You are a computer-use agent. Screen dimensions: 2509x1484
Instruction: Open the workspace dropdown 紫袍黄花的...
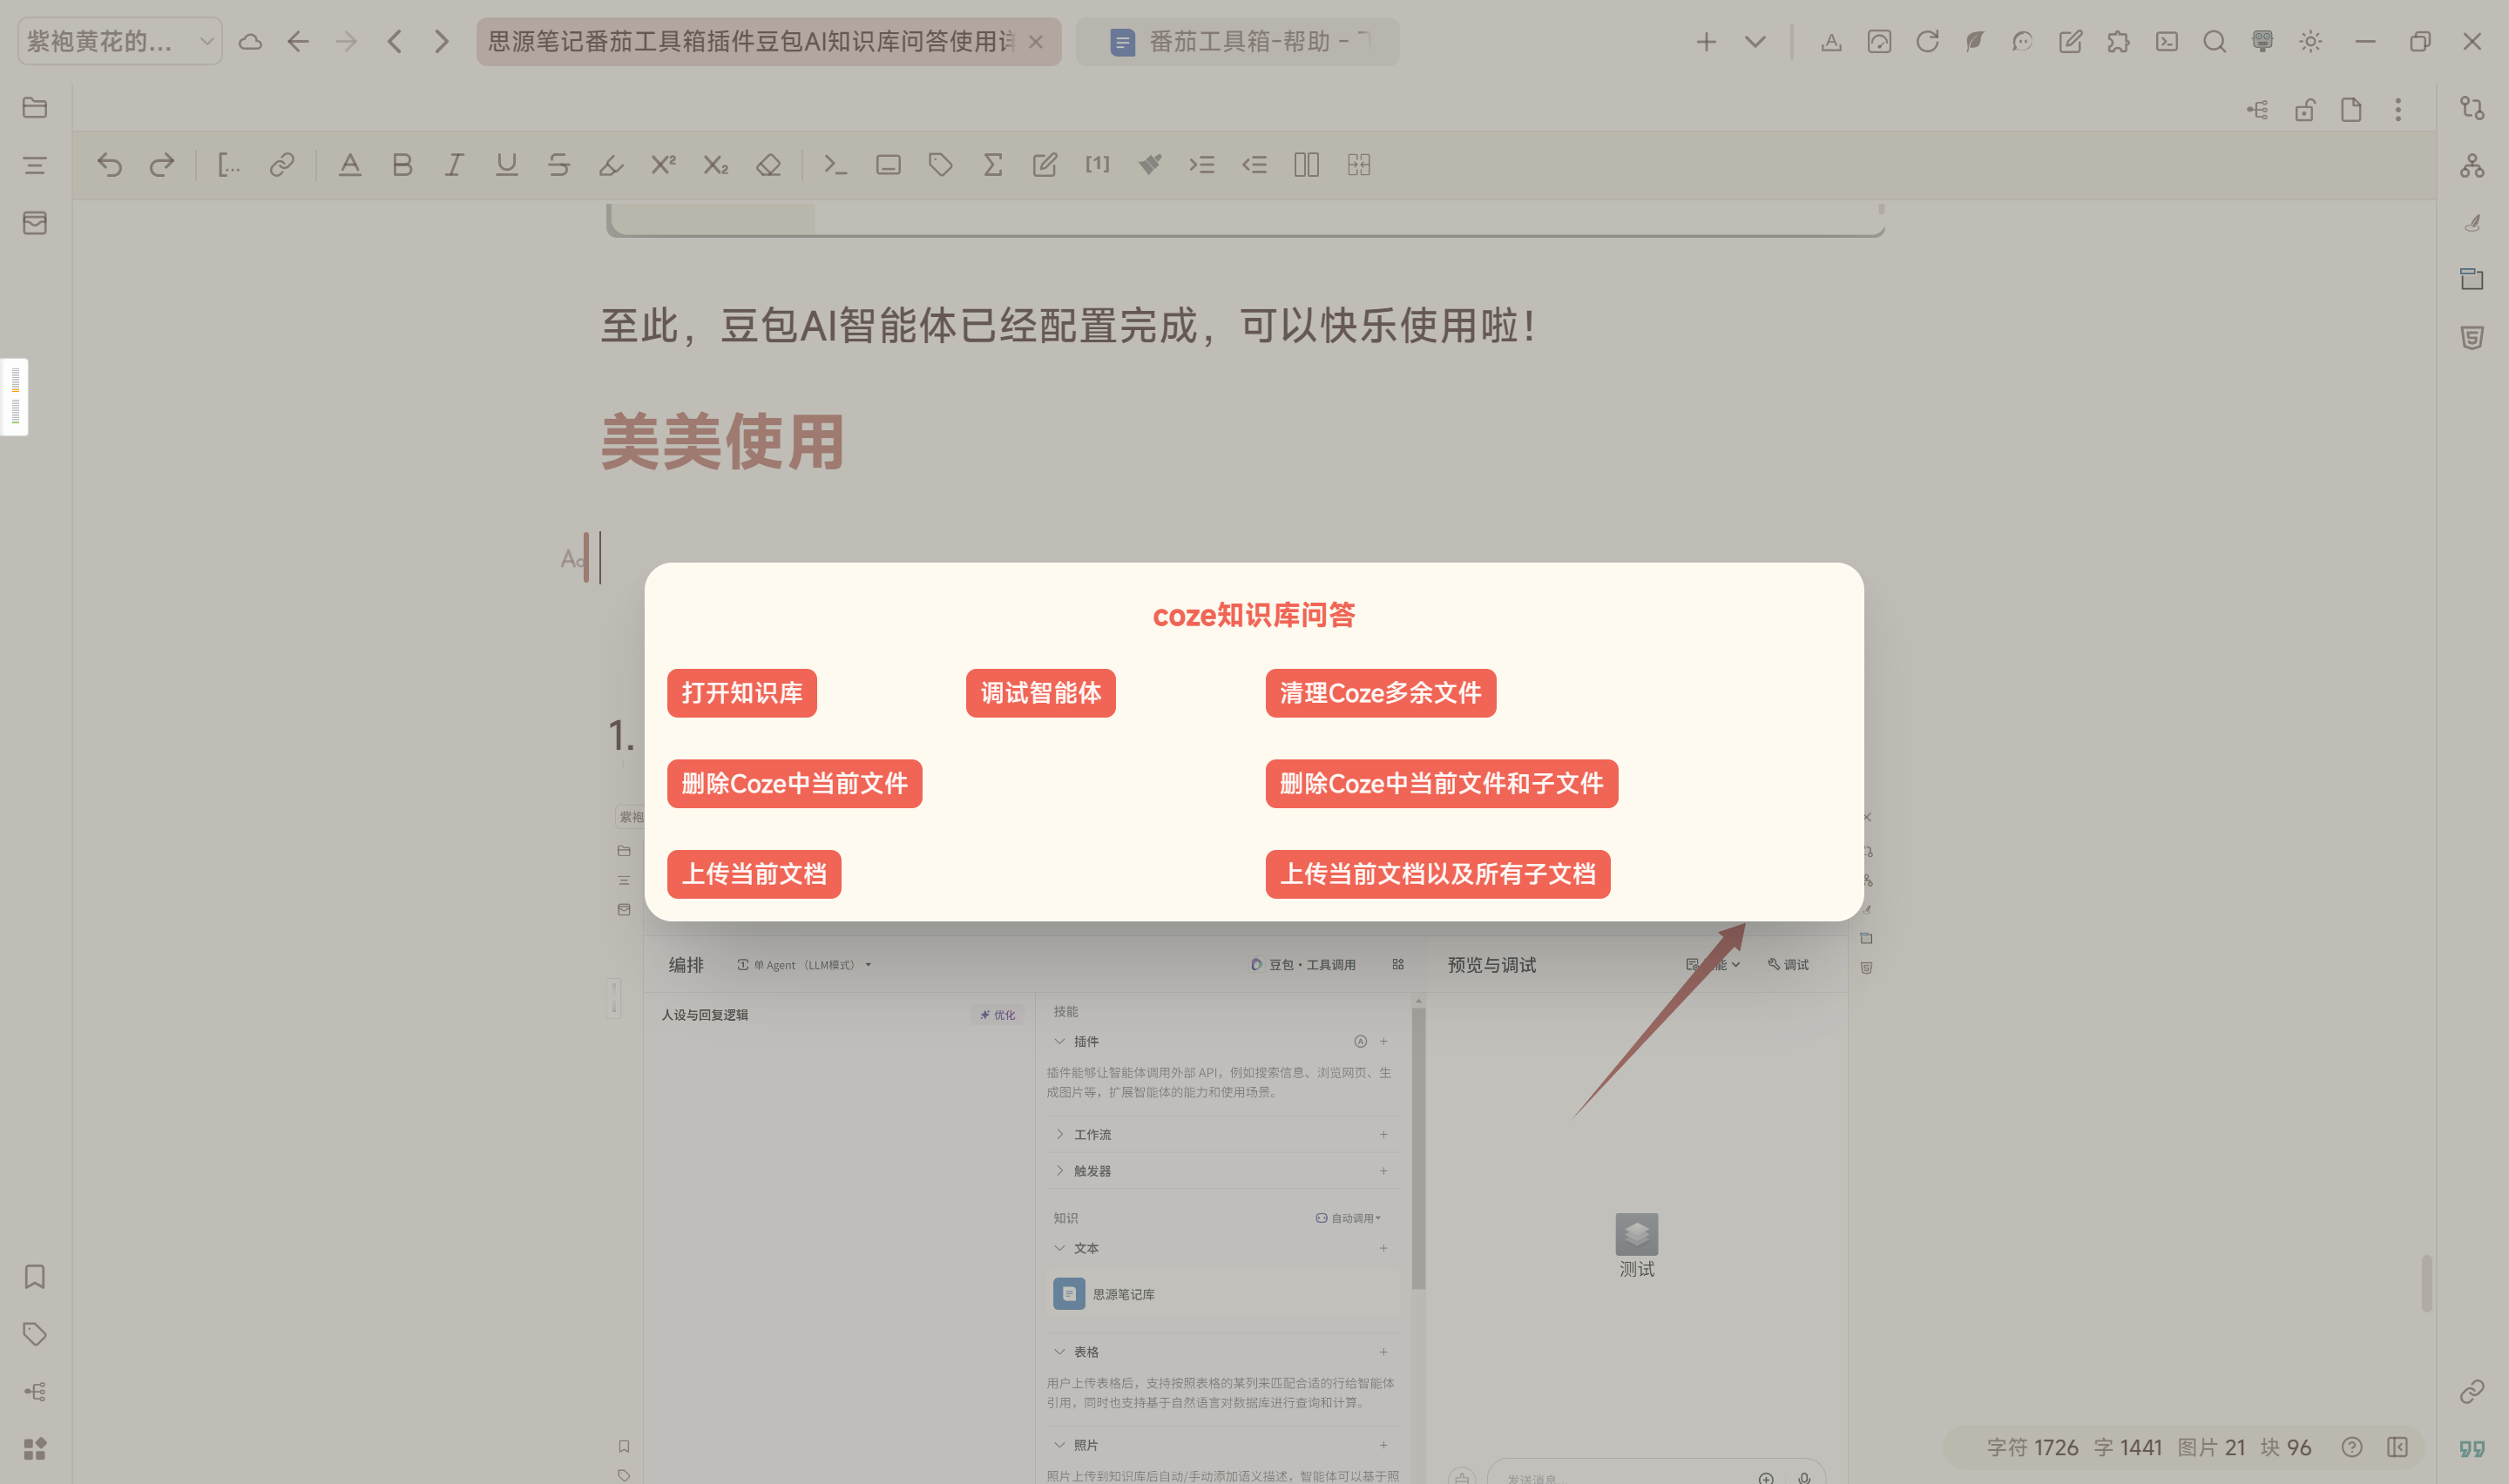pyautogui.click(x=120, y=42)
